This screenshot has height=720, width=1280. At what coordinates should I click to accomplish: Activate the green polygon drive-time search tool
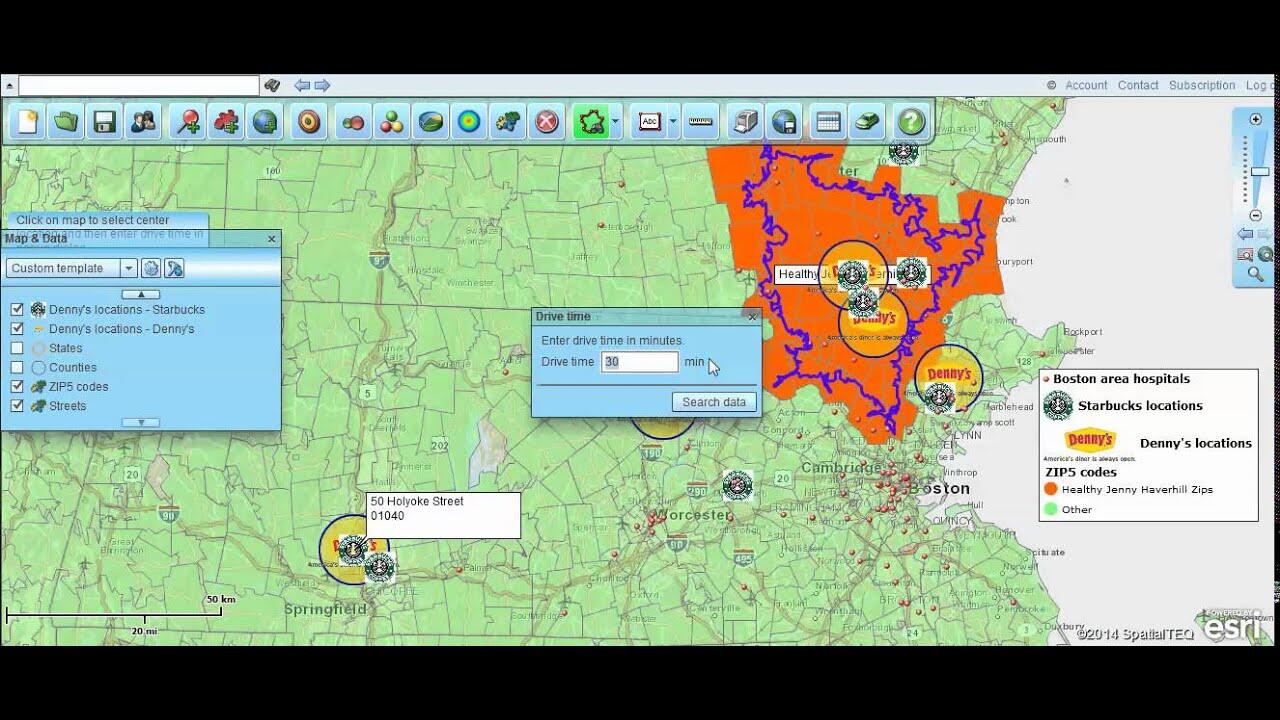coord(591,122)
